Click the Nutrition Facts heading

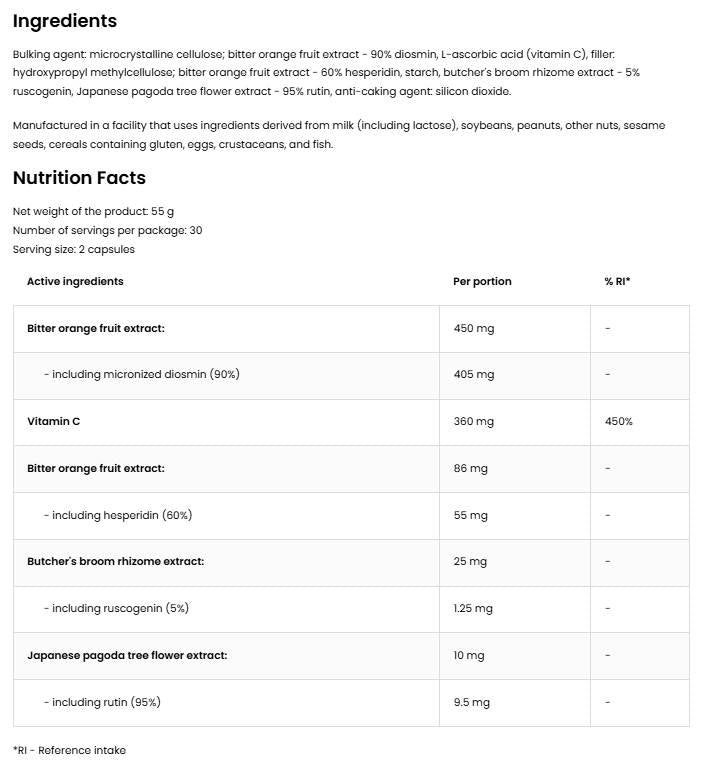click(79, 178)
